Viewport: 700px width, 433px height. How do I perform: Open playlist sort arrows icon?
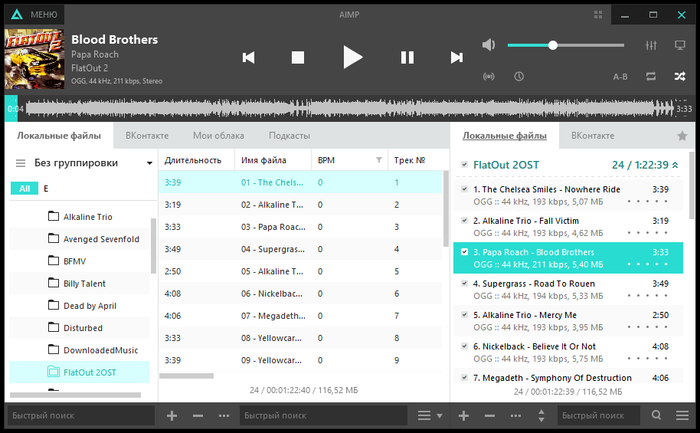(541, 416)
